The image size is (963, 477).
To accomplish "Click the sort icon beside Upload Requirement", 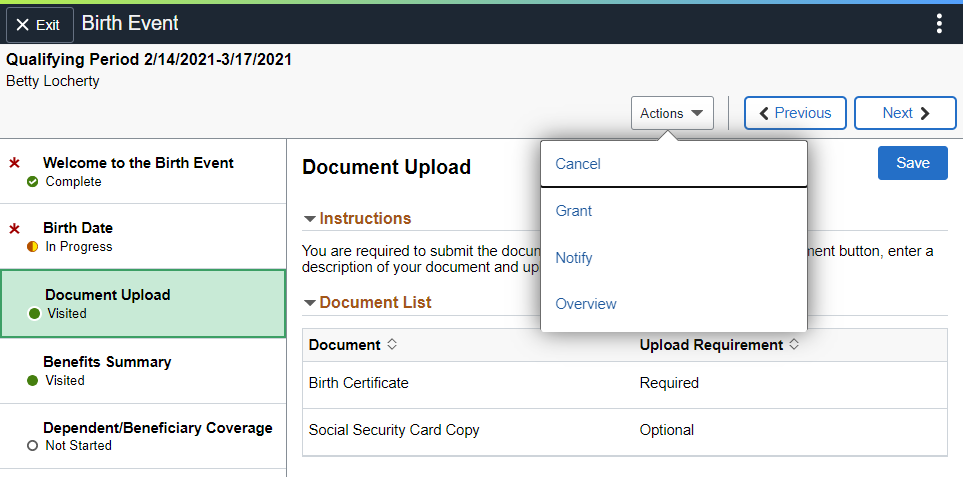I will (793, 345).
